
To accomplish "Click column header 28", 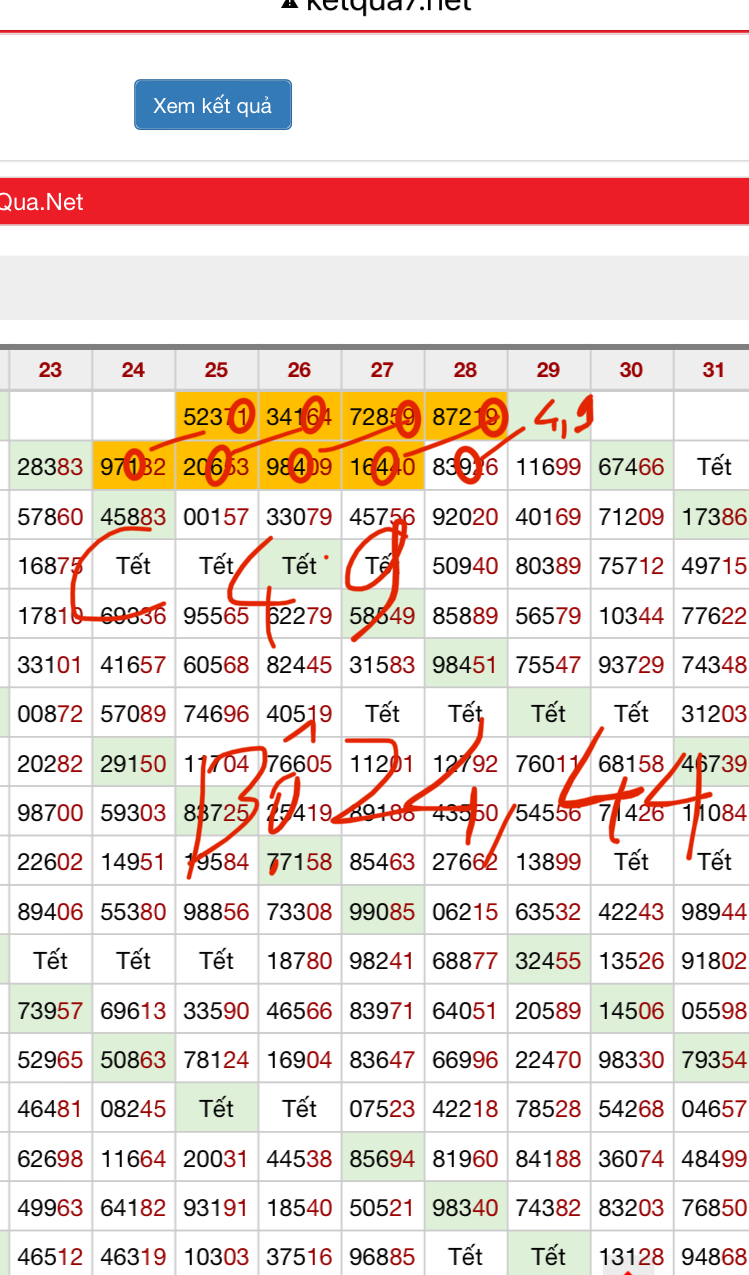I will (465, 370).
